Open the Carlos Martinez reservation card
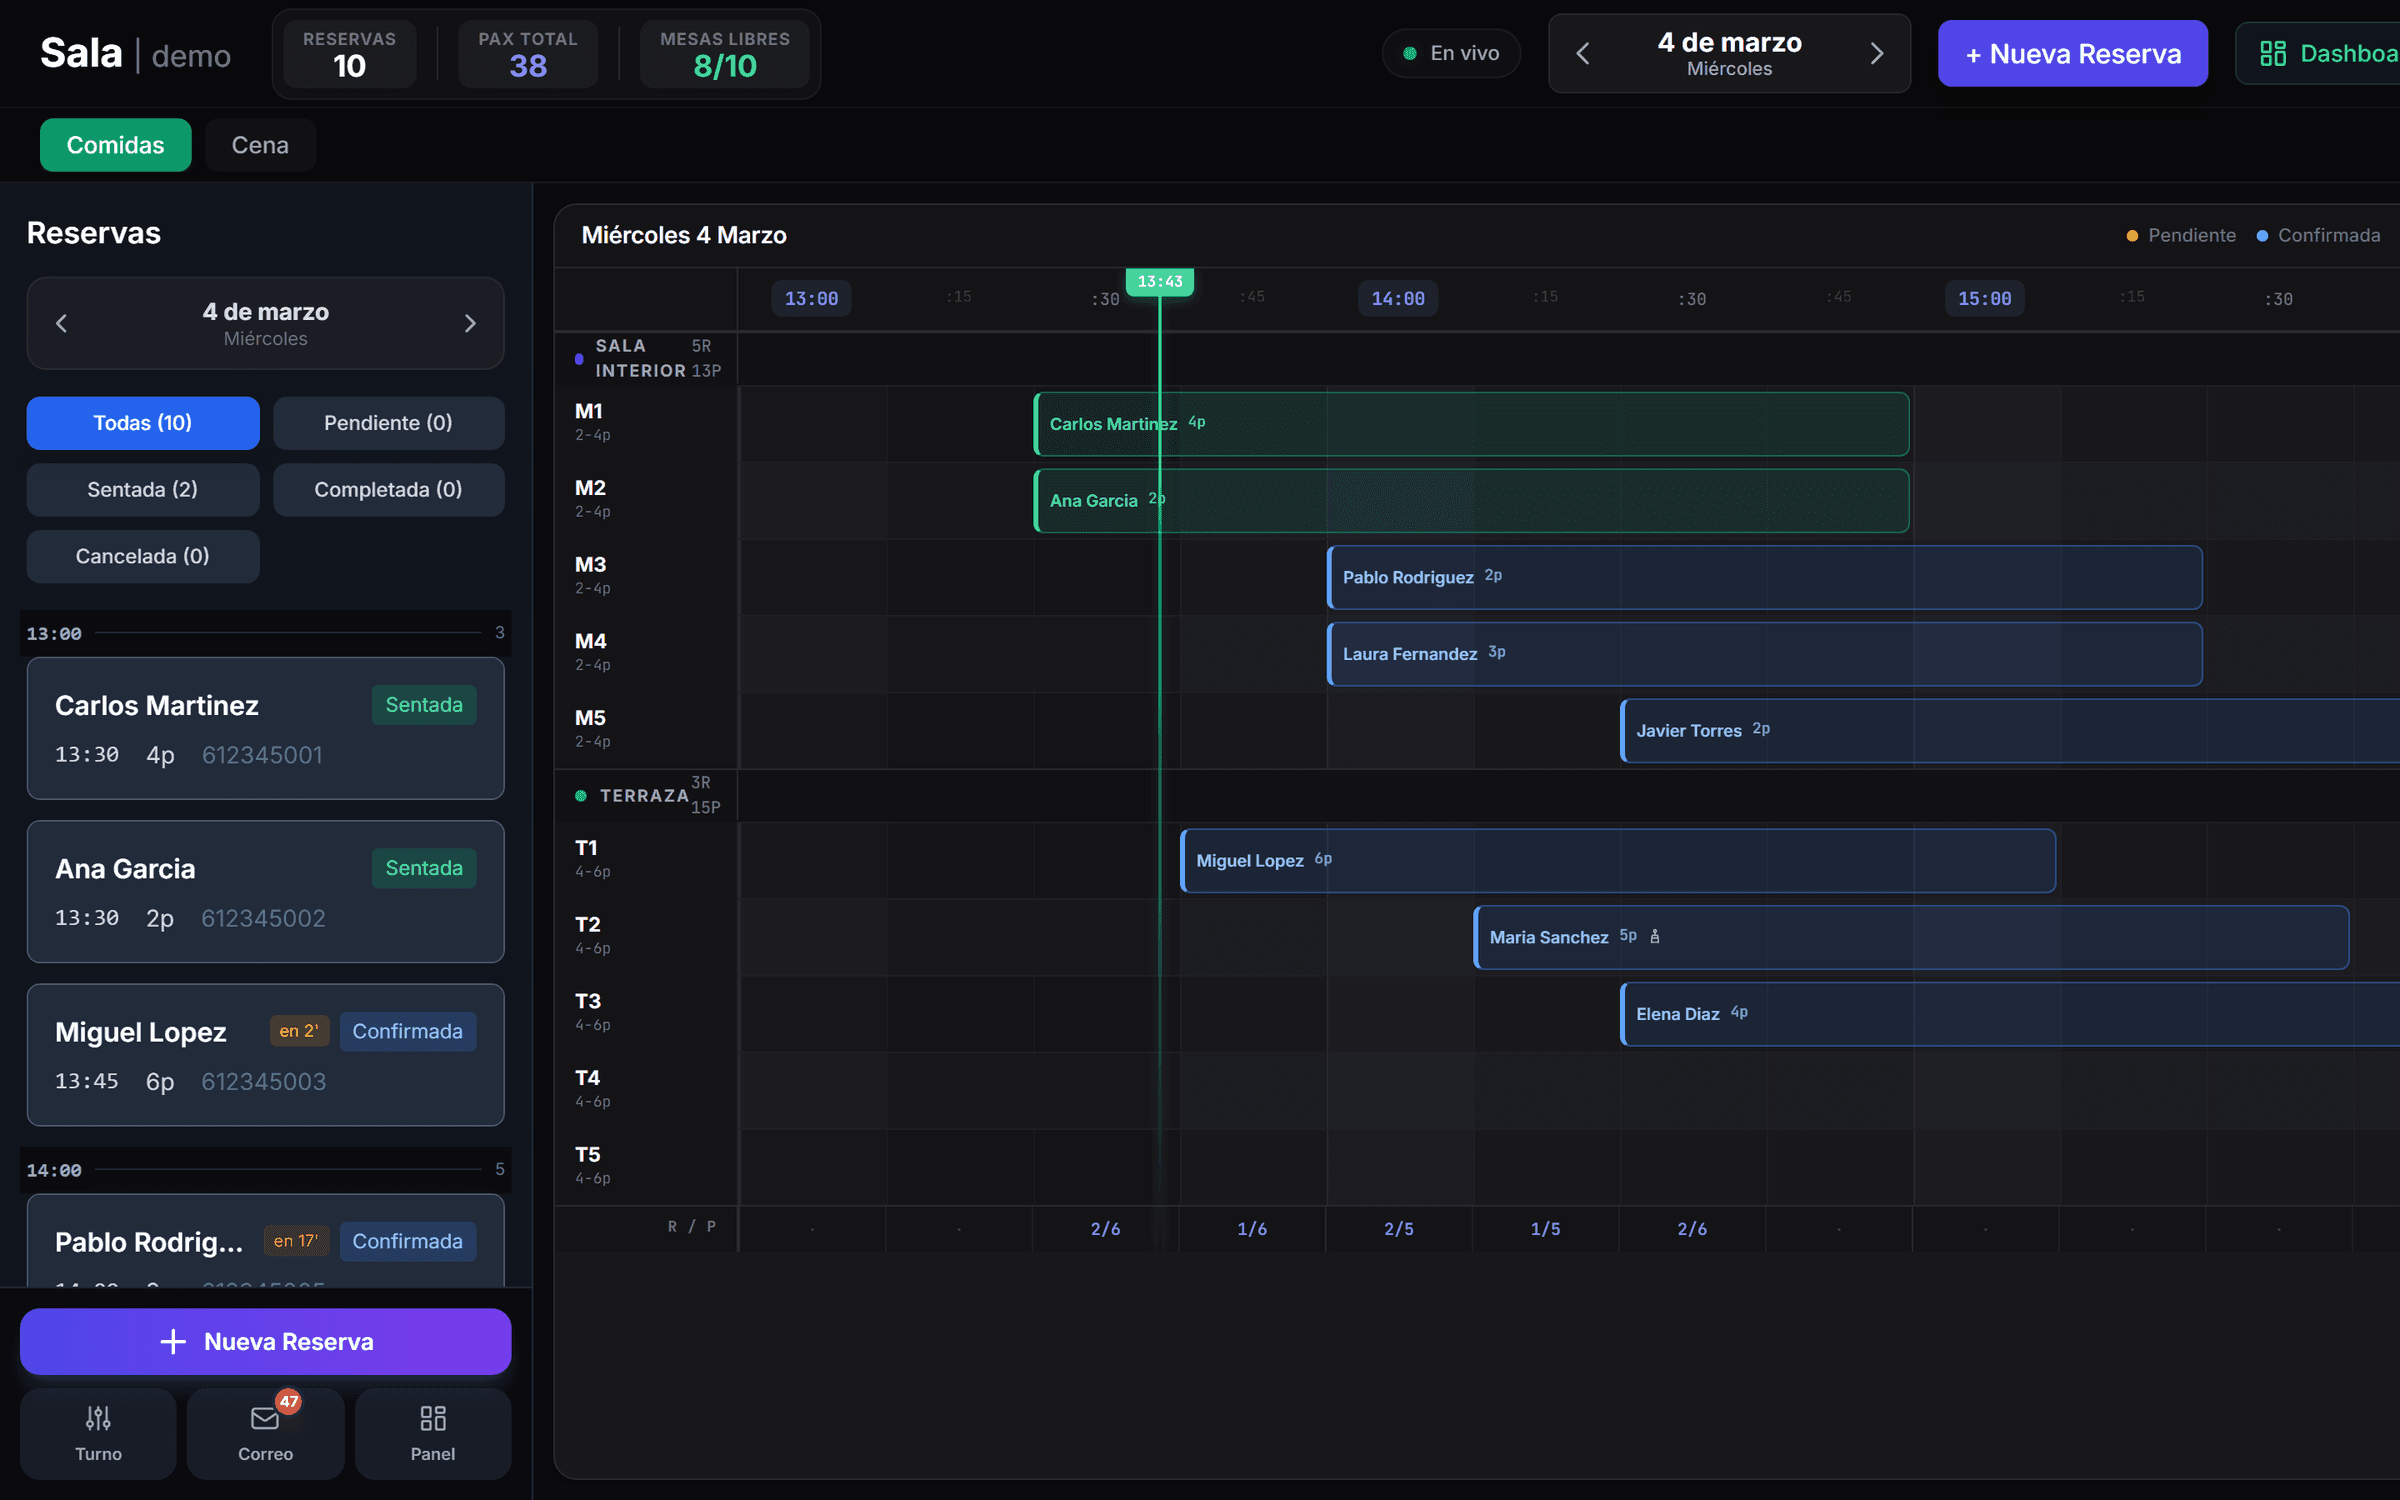Screen dimensions: 2400x1500 pos(265,728)
